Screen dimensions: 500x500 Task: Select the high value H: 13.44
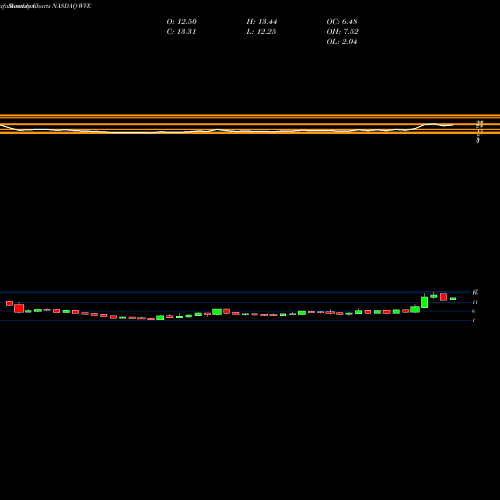point(262,22)
